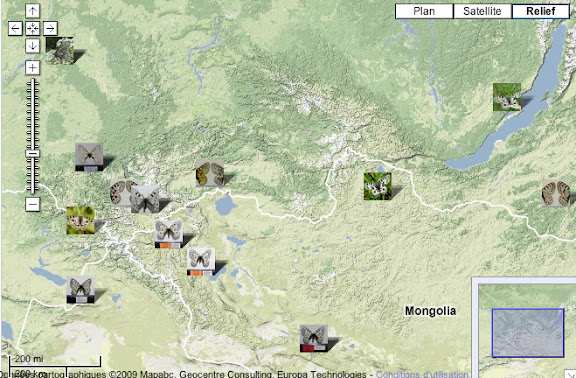Select the Relief map view
Viewport: 576px width, 378px height.
(540, 11)
